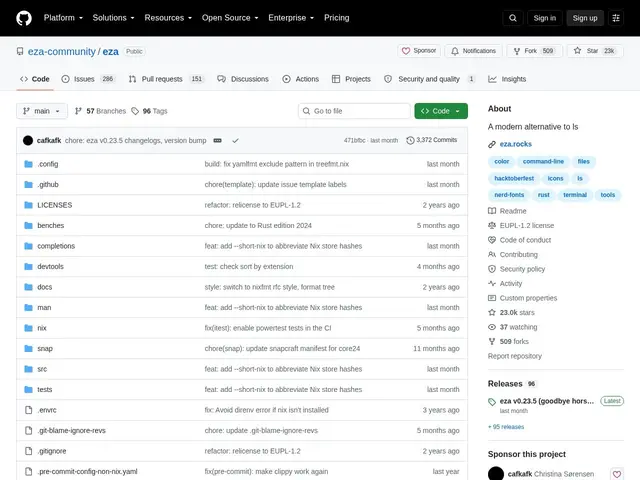Image resolution: width=640 pixels, height=480 pixels.
Task: View the 57 Branches list
Action: coord(100,111)
